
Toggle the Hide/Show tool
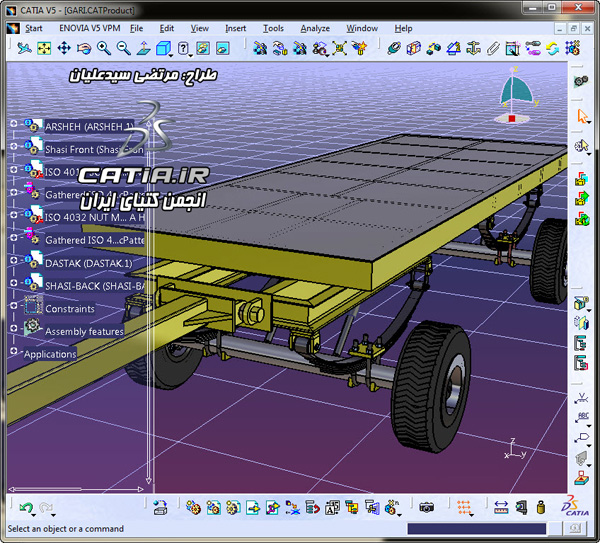pos(203,49)
